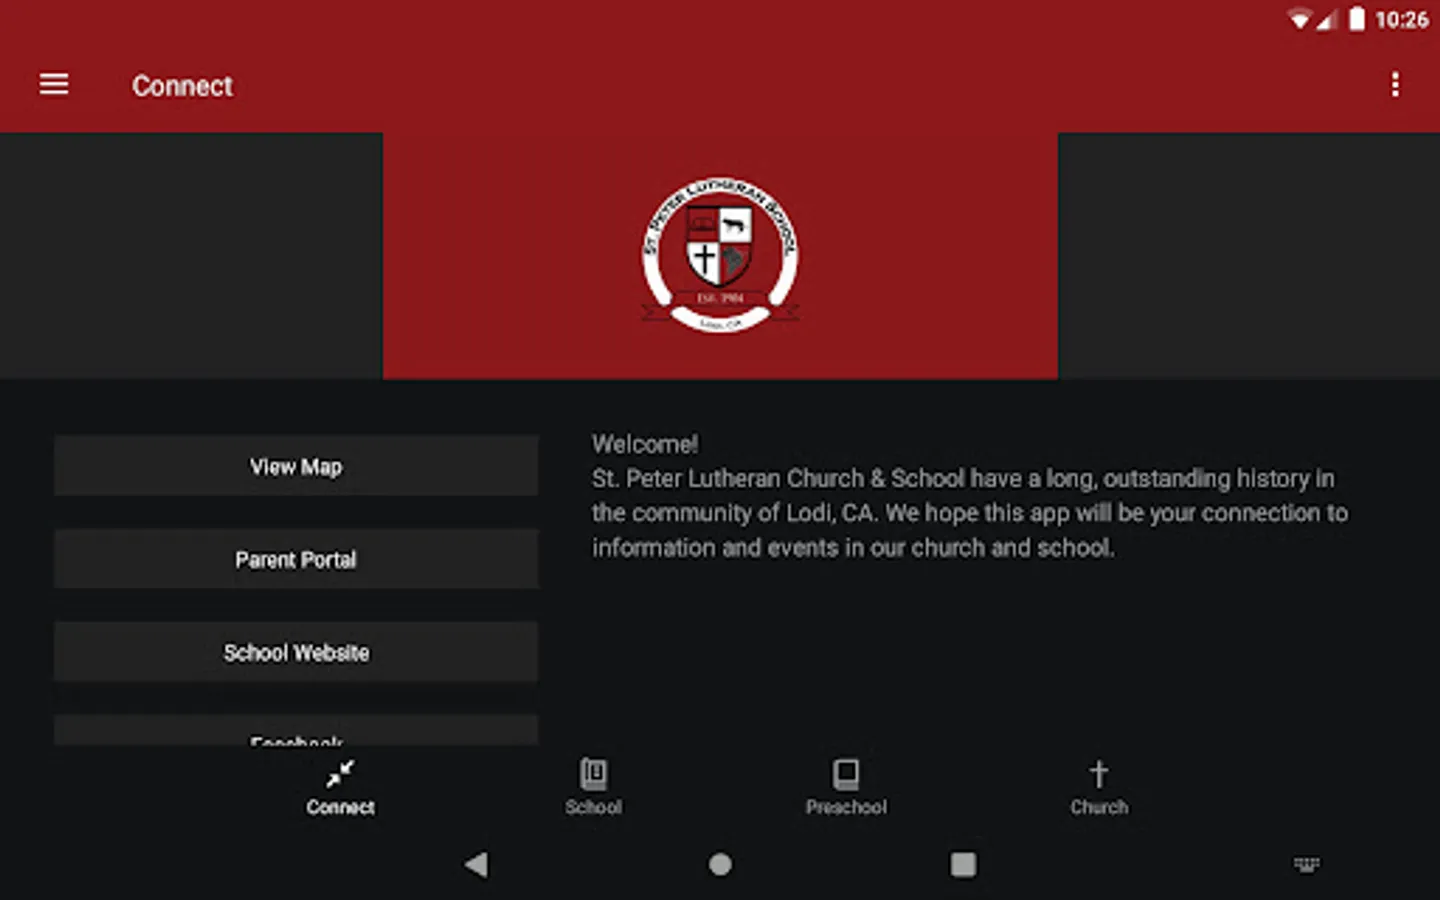Tap the Connect title in toolbar
The height and width of the screenshot is (900, 1440).
(x=182, y=86)
